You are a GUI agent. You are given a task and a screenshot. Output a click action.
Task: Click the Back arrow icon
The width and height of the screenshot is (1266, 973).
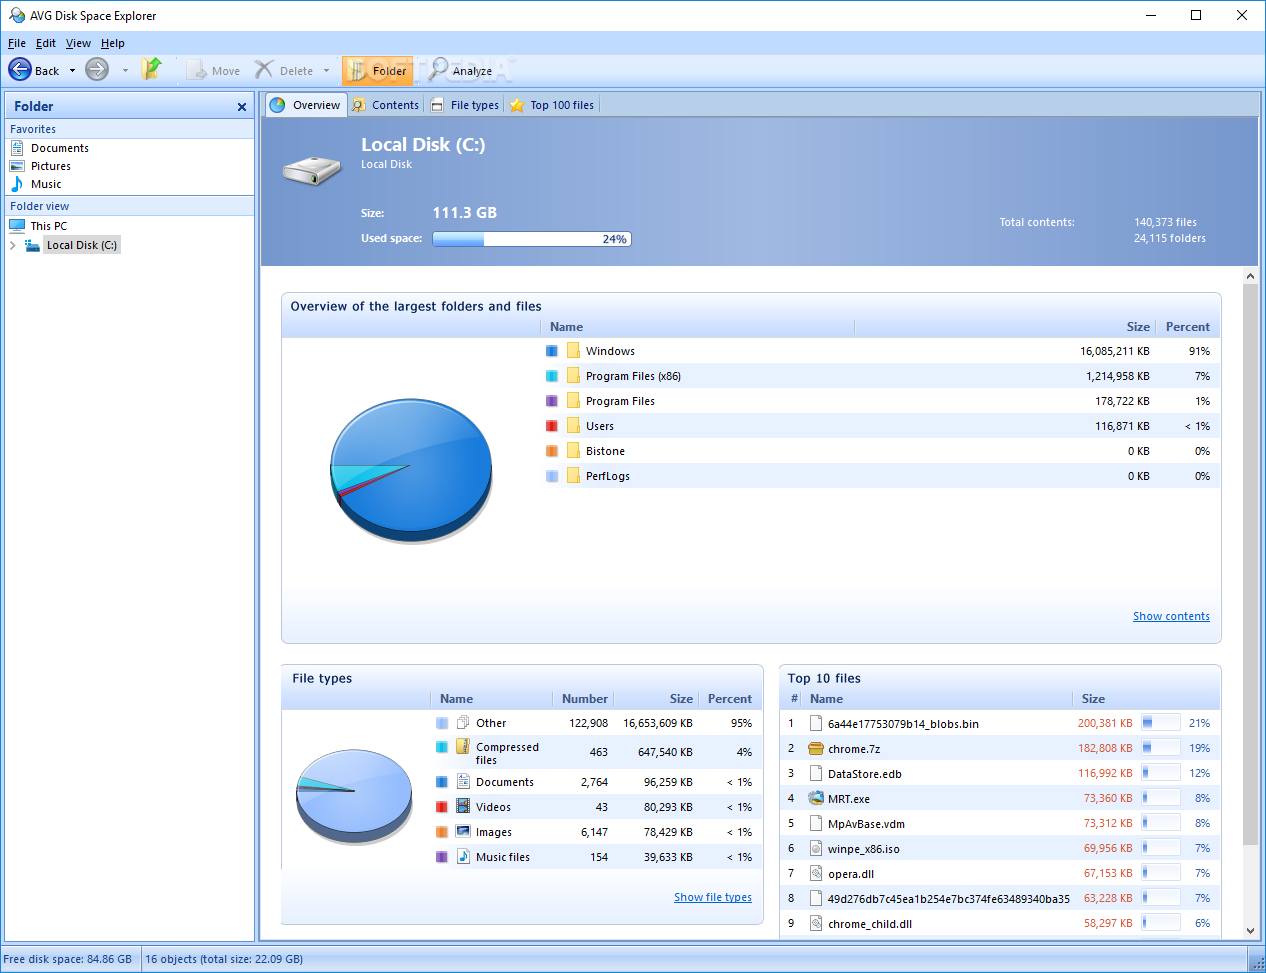tap(20, 70)
